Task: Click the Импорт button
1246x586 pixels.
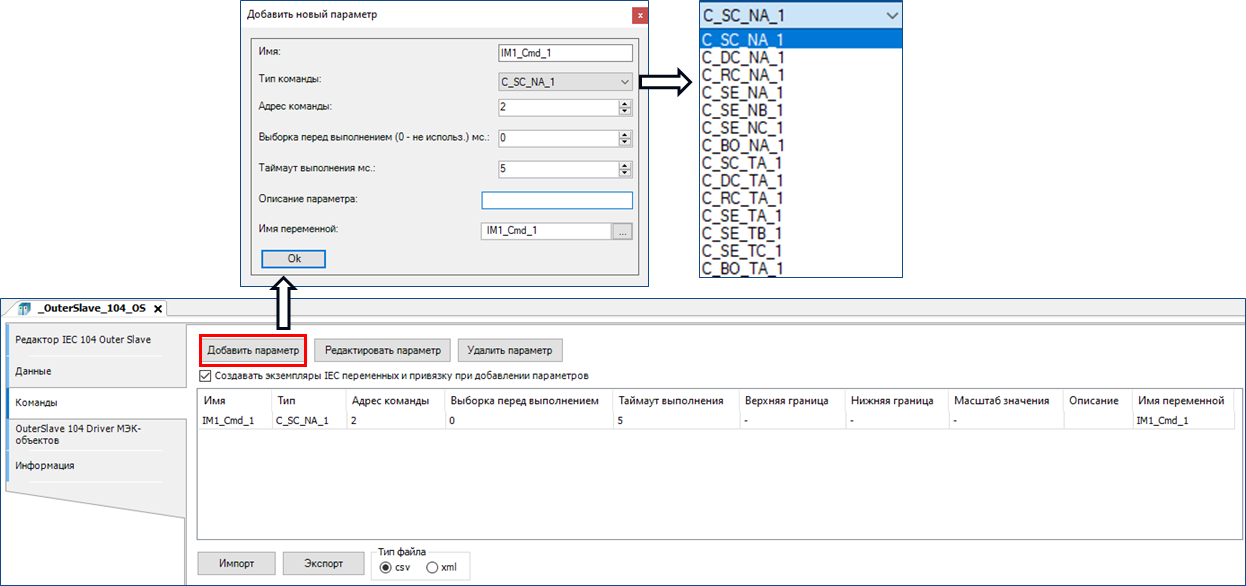Action: click(236, 563)
